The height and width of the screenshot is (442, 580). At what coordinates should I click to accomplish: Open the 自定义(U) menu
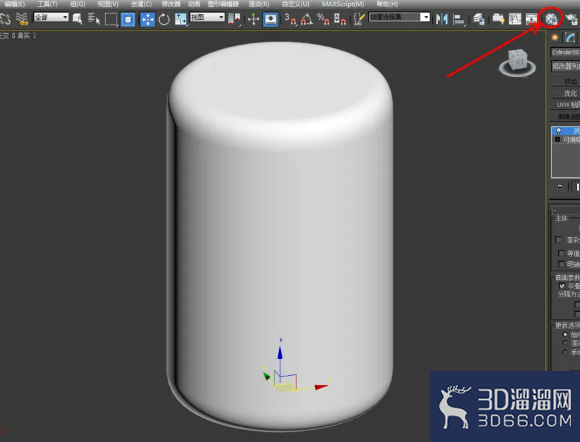(295, 4)
